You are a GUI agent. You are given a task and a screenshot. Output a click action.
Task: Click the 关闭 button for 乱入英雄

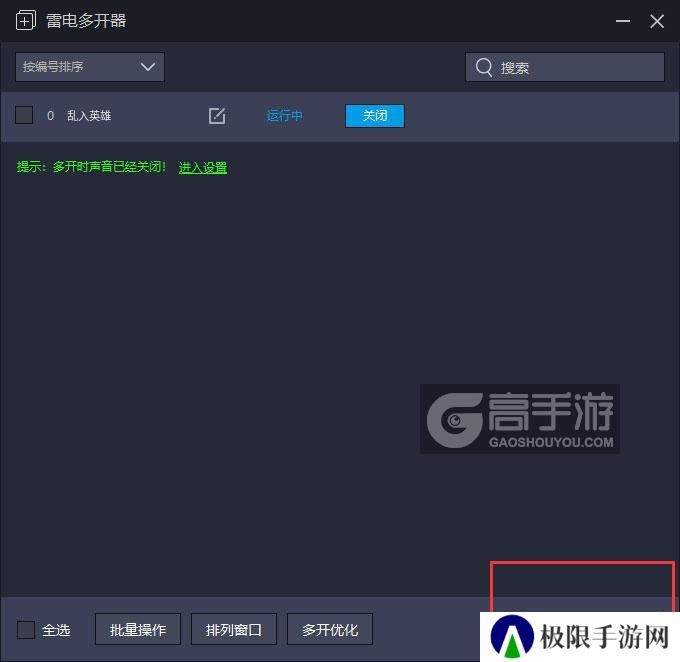pyautogui.click(x=375, y=116)
